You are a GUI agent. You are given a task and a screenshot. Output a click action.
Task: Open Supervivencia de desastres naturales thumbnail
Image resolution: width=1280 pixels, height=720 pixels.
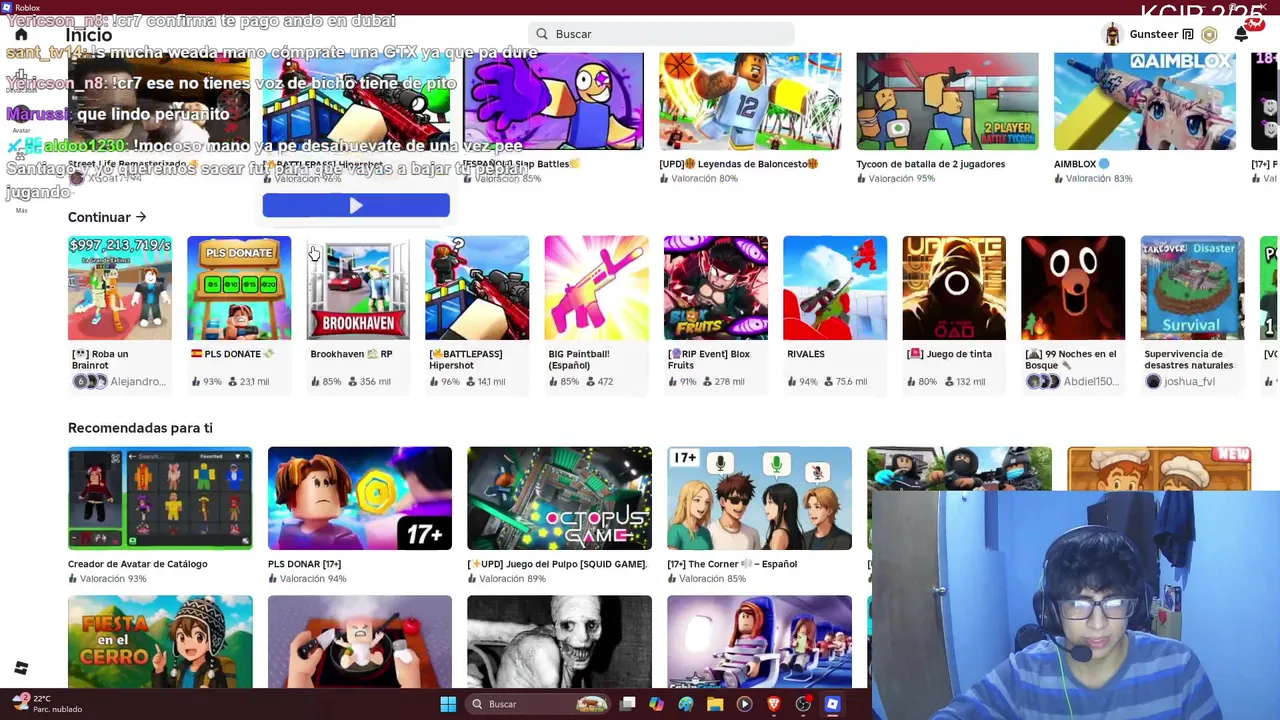[1192, 288]
